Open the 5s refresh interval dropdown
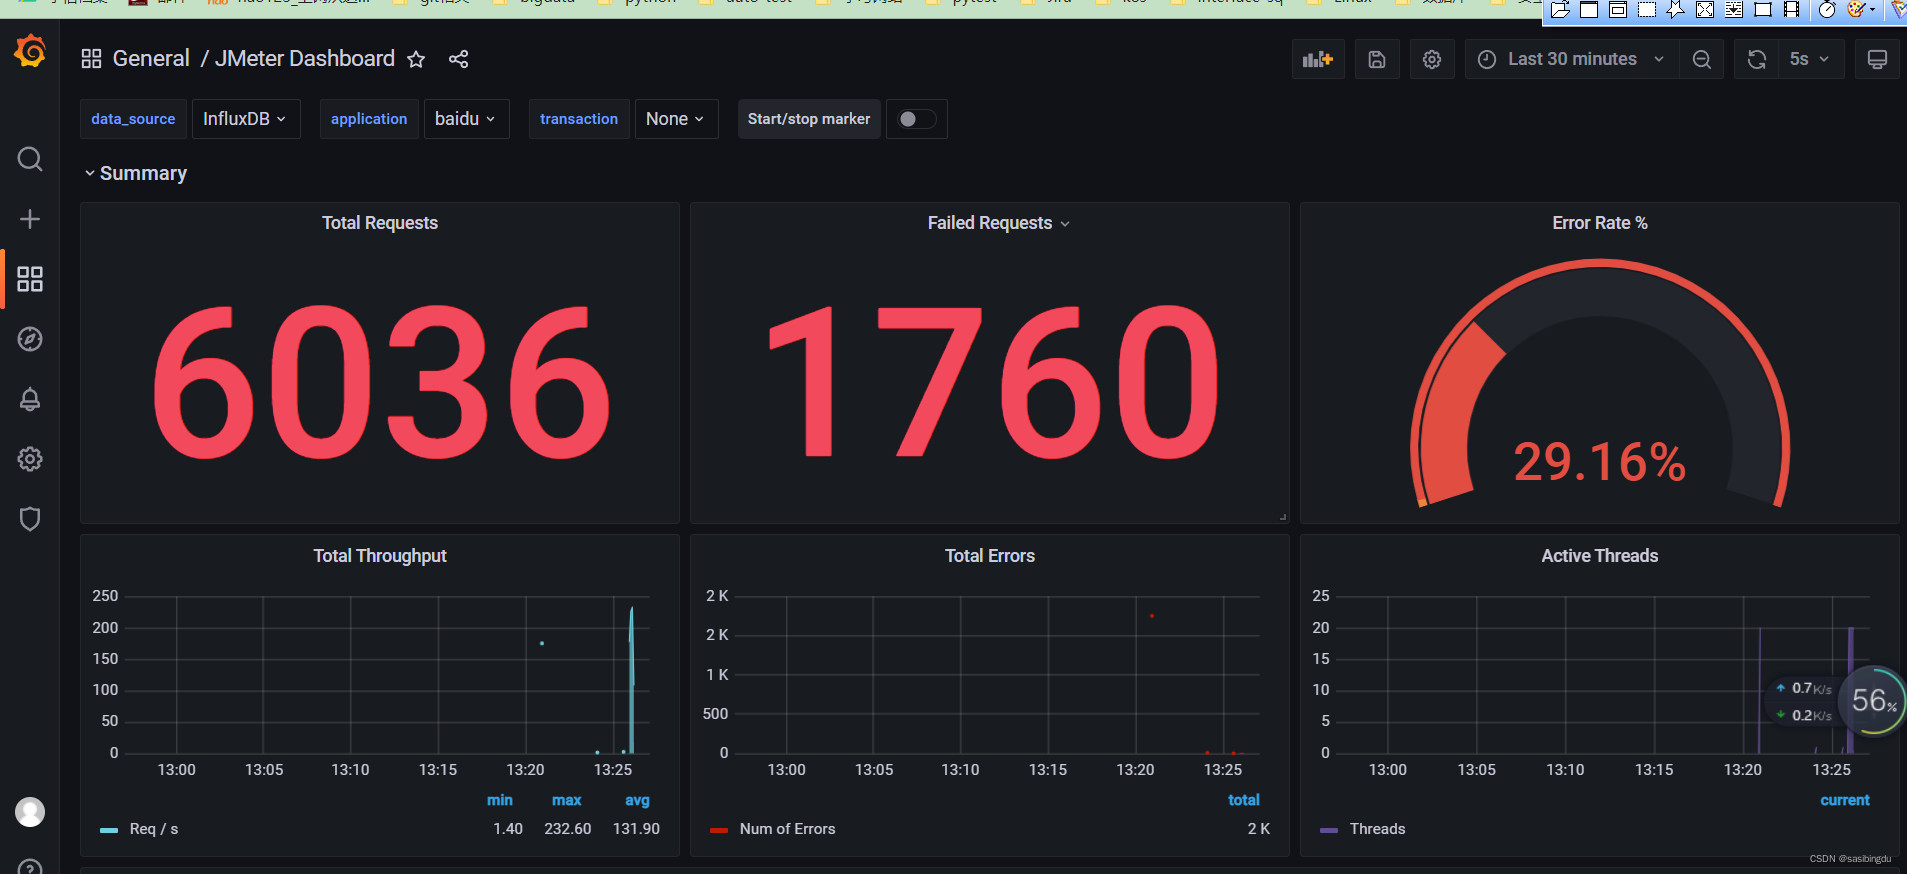Screen dimensions: 1907x874 1811,59
